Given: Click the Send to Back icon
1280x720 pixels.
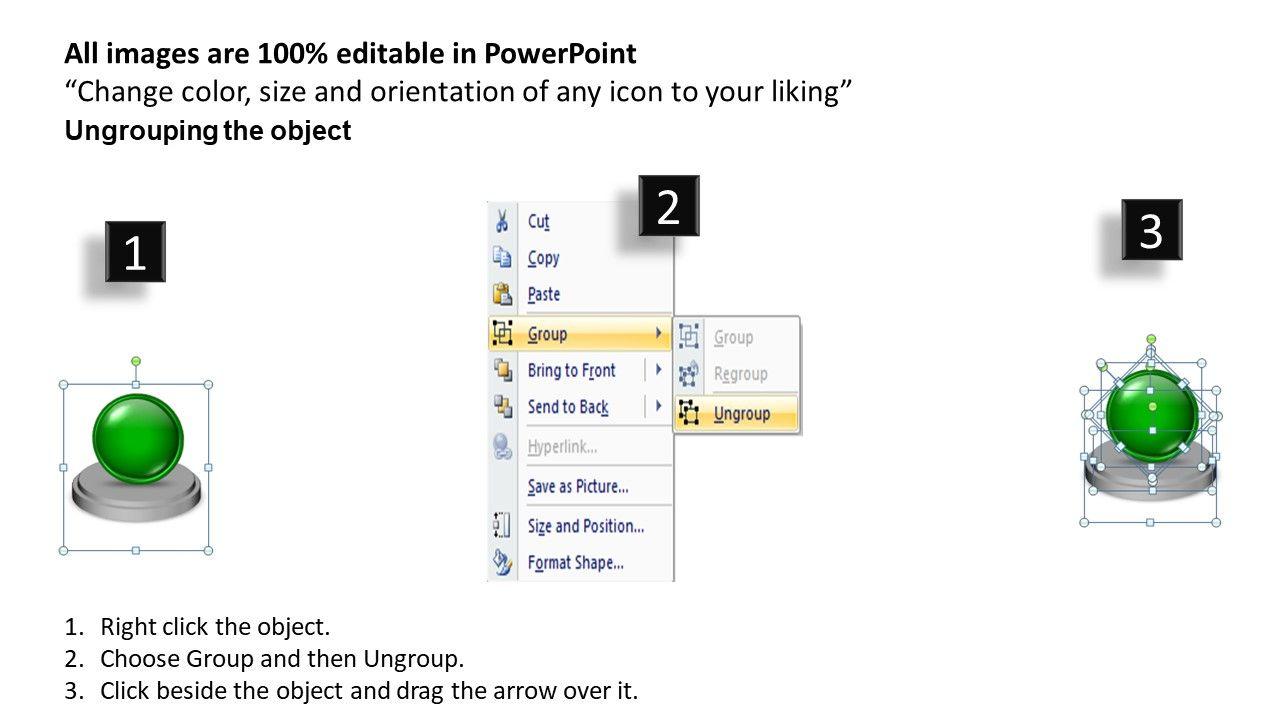Looking at the screenshot, I should (502, 406).
